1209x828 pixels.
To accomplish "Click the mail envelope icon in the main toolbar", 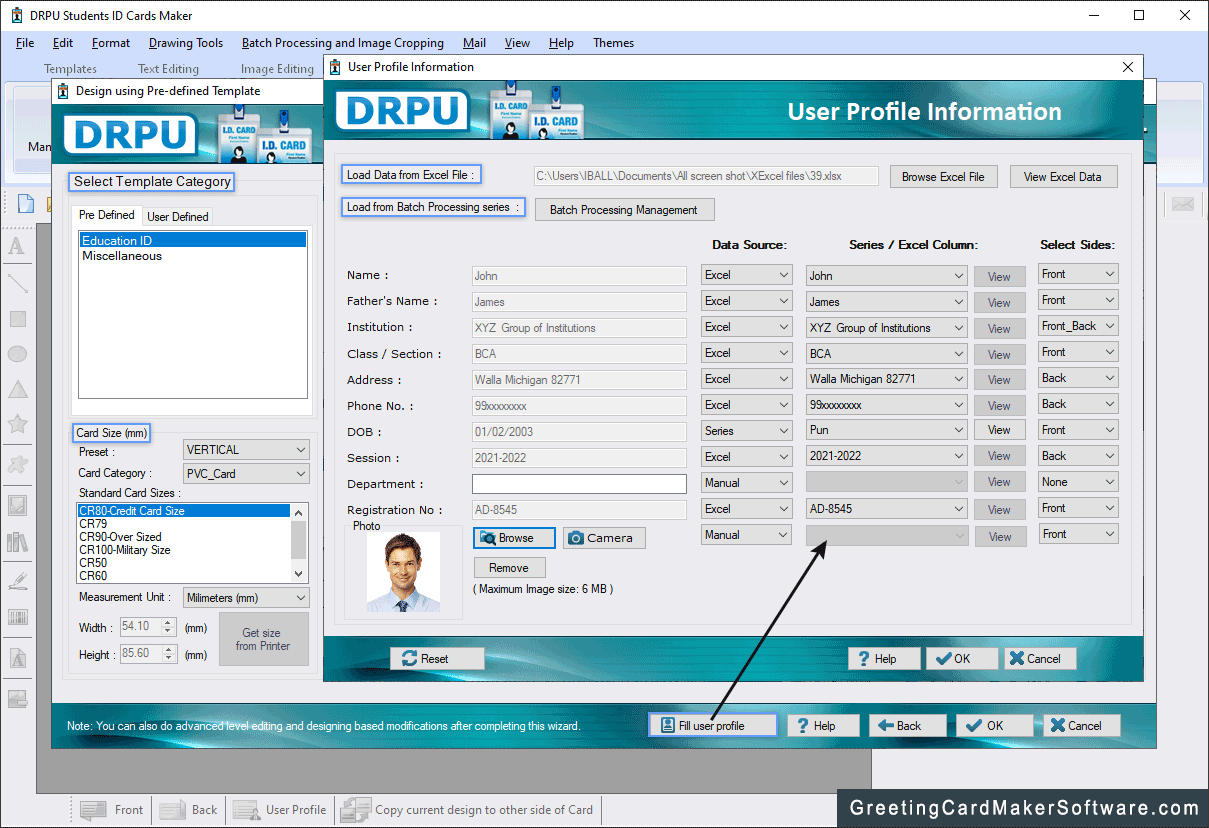I will (x=1183, y=204).
